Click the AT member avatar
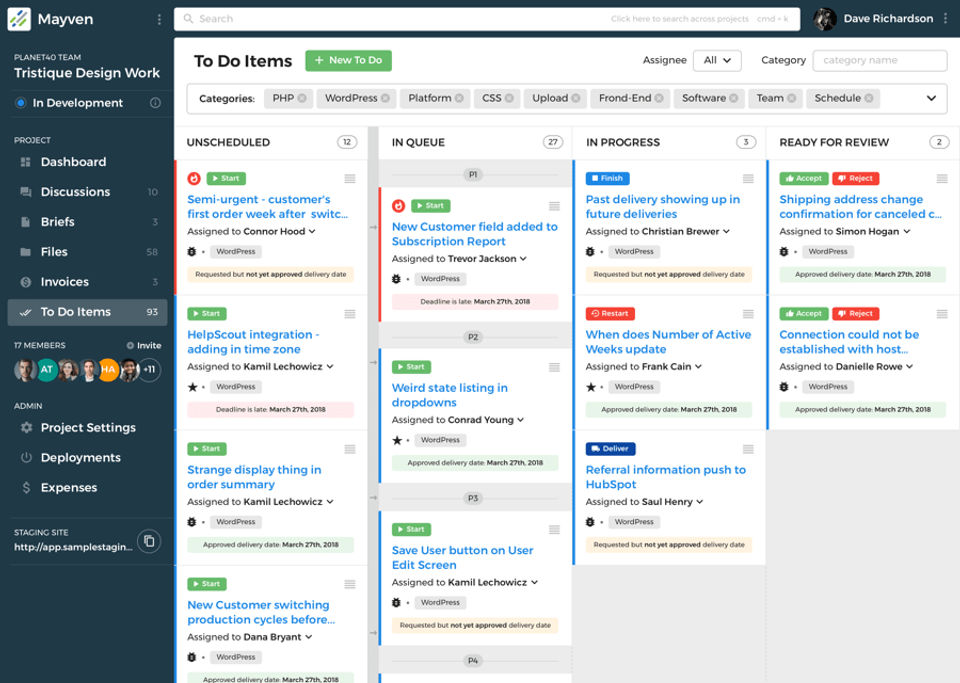Viewport: 960px width, 683px height. 47,370
